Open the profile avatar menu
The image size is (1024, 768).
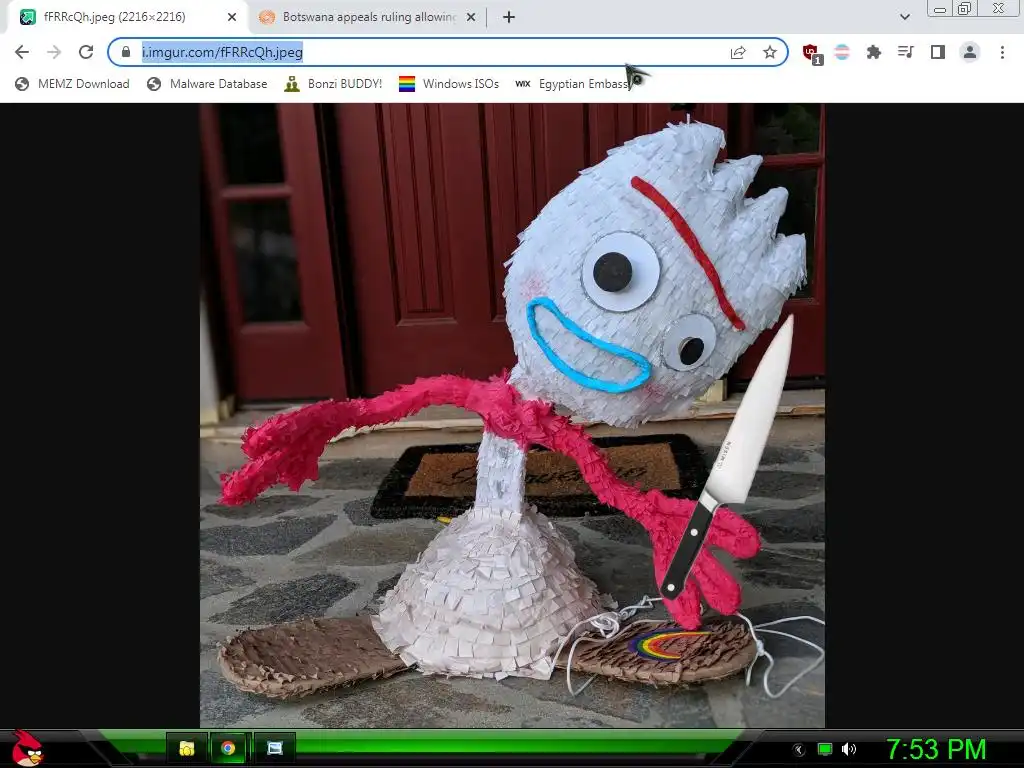(970, 52)
